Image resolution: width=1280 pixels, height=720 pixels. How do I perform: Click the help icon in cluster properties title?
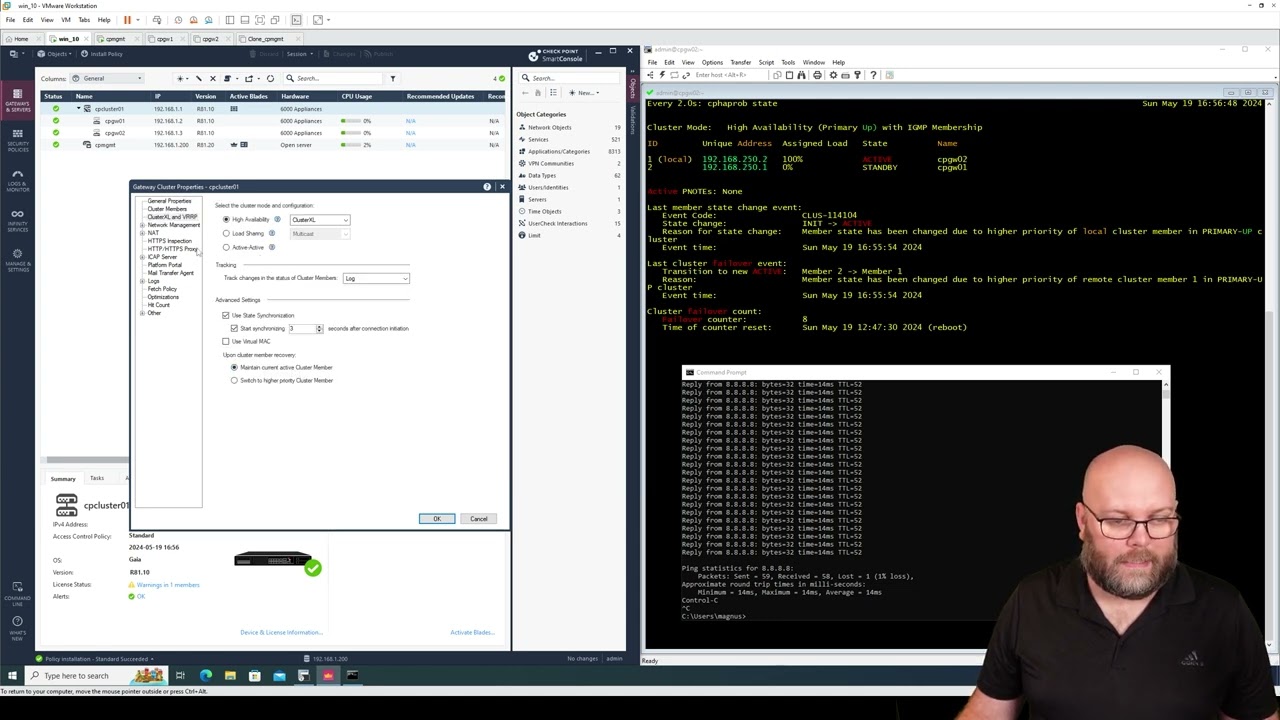487,187
